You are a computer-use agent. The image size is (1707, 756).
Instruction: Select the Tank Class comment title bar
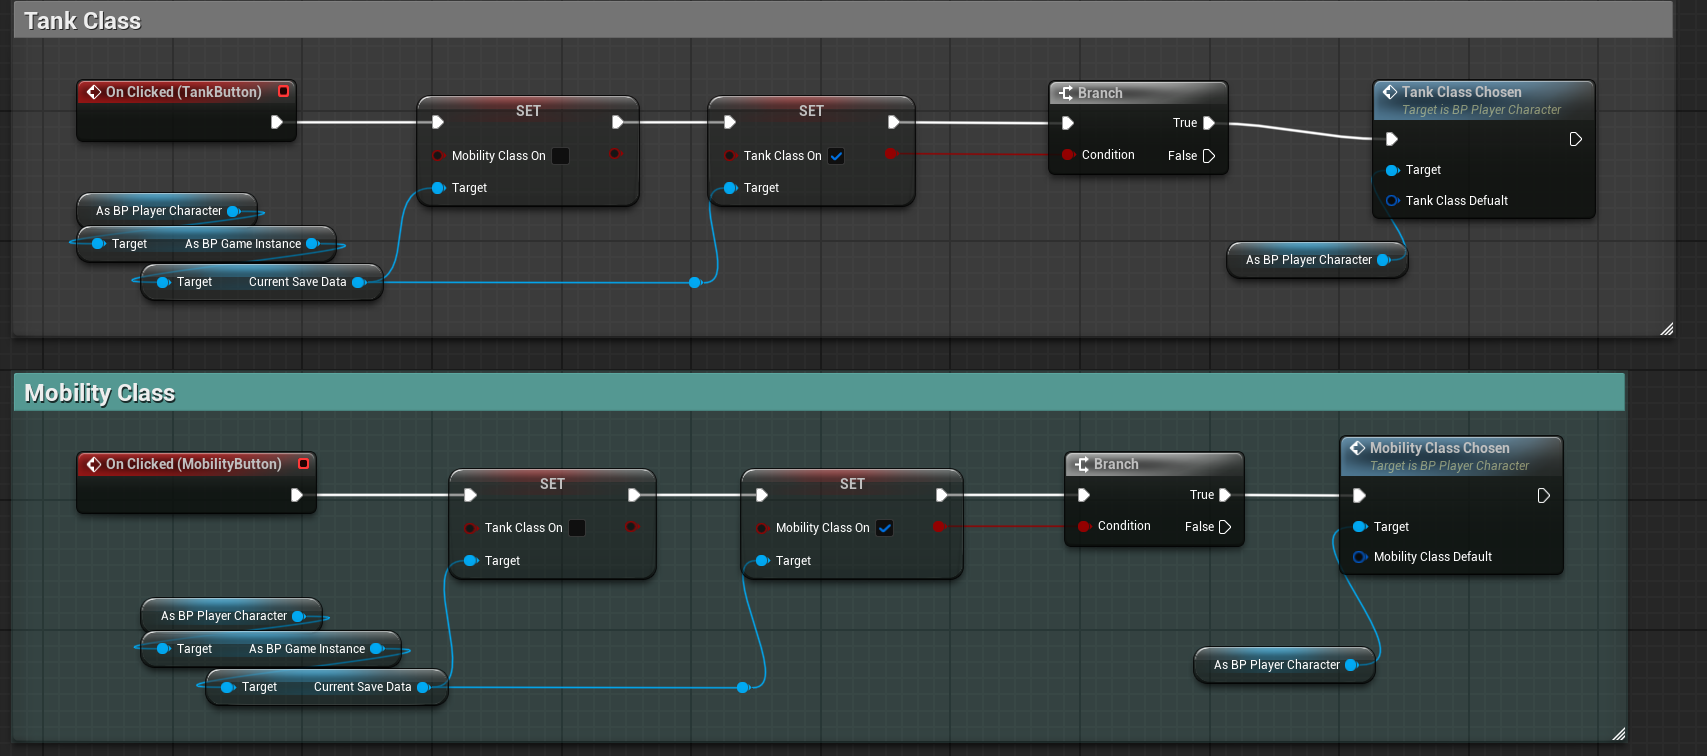843,20
